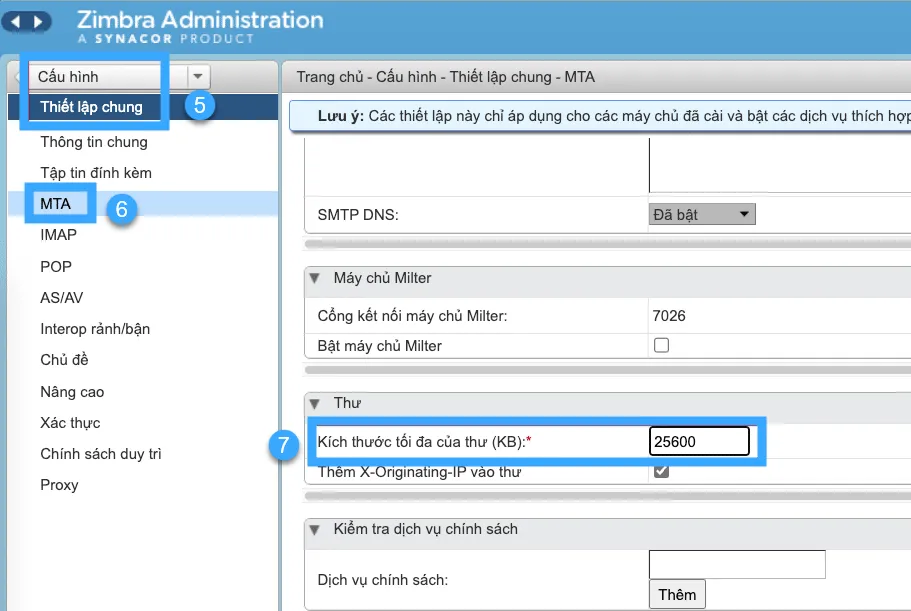Open Thông tin chung section
911x611 pixels.
[x=93, y=142]
